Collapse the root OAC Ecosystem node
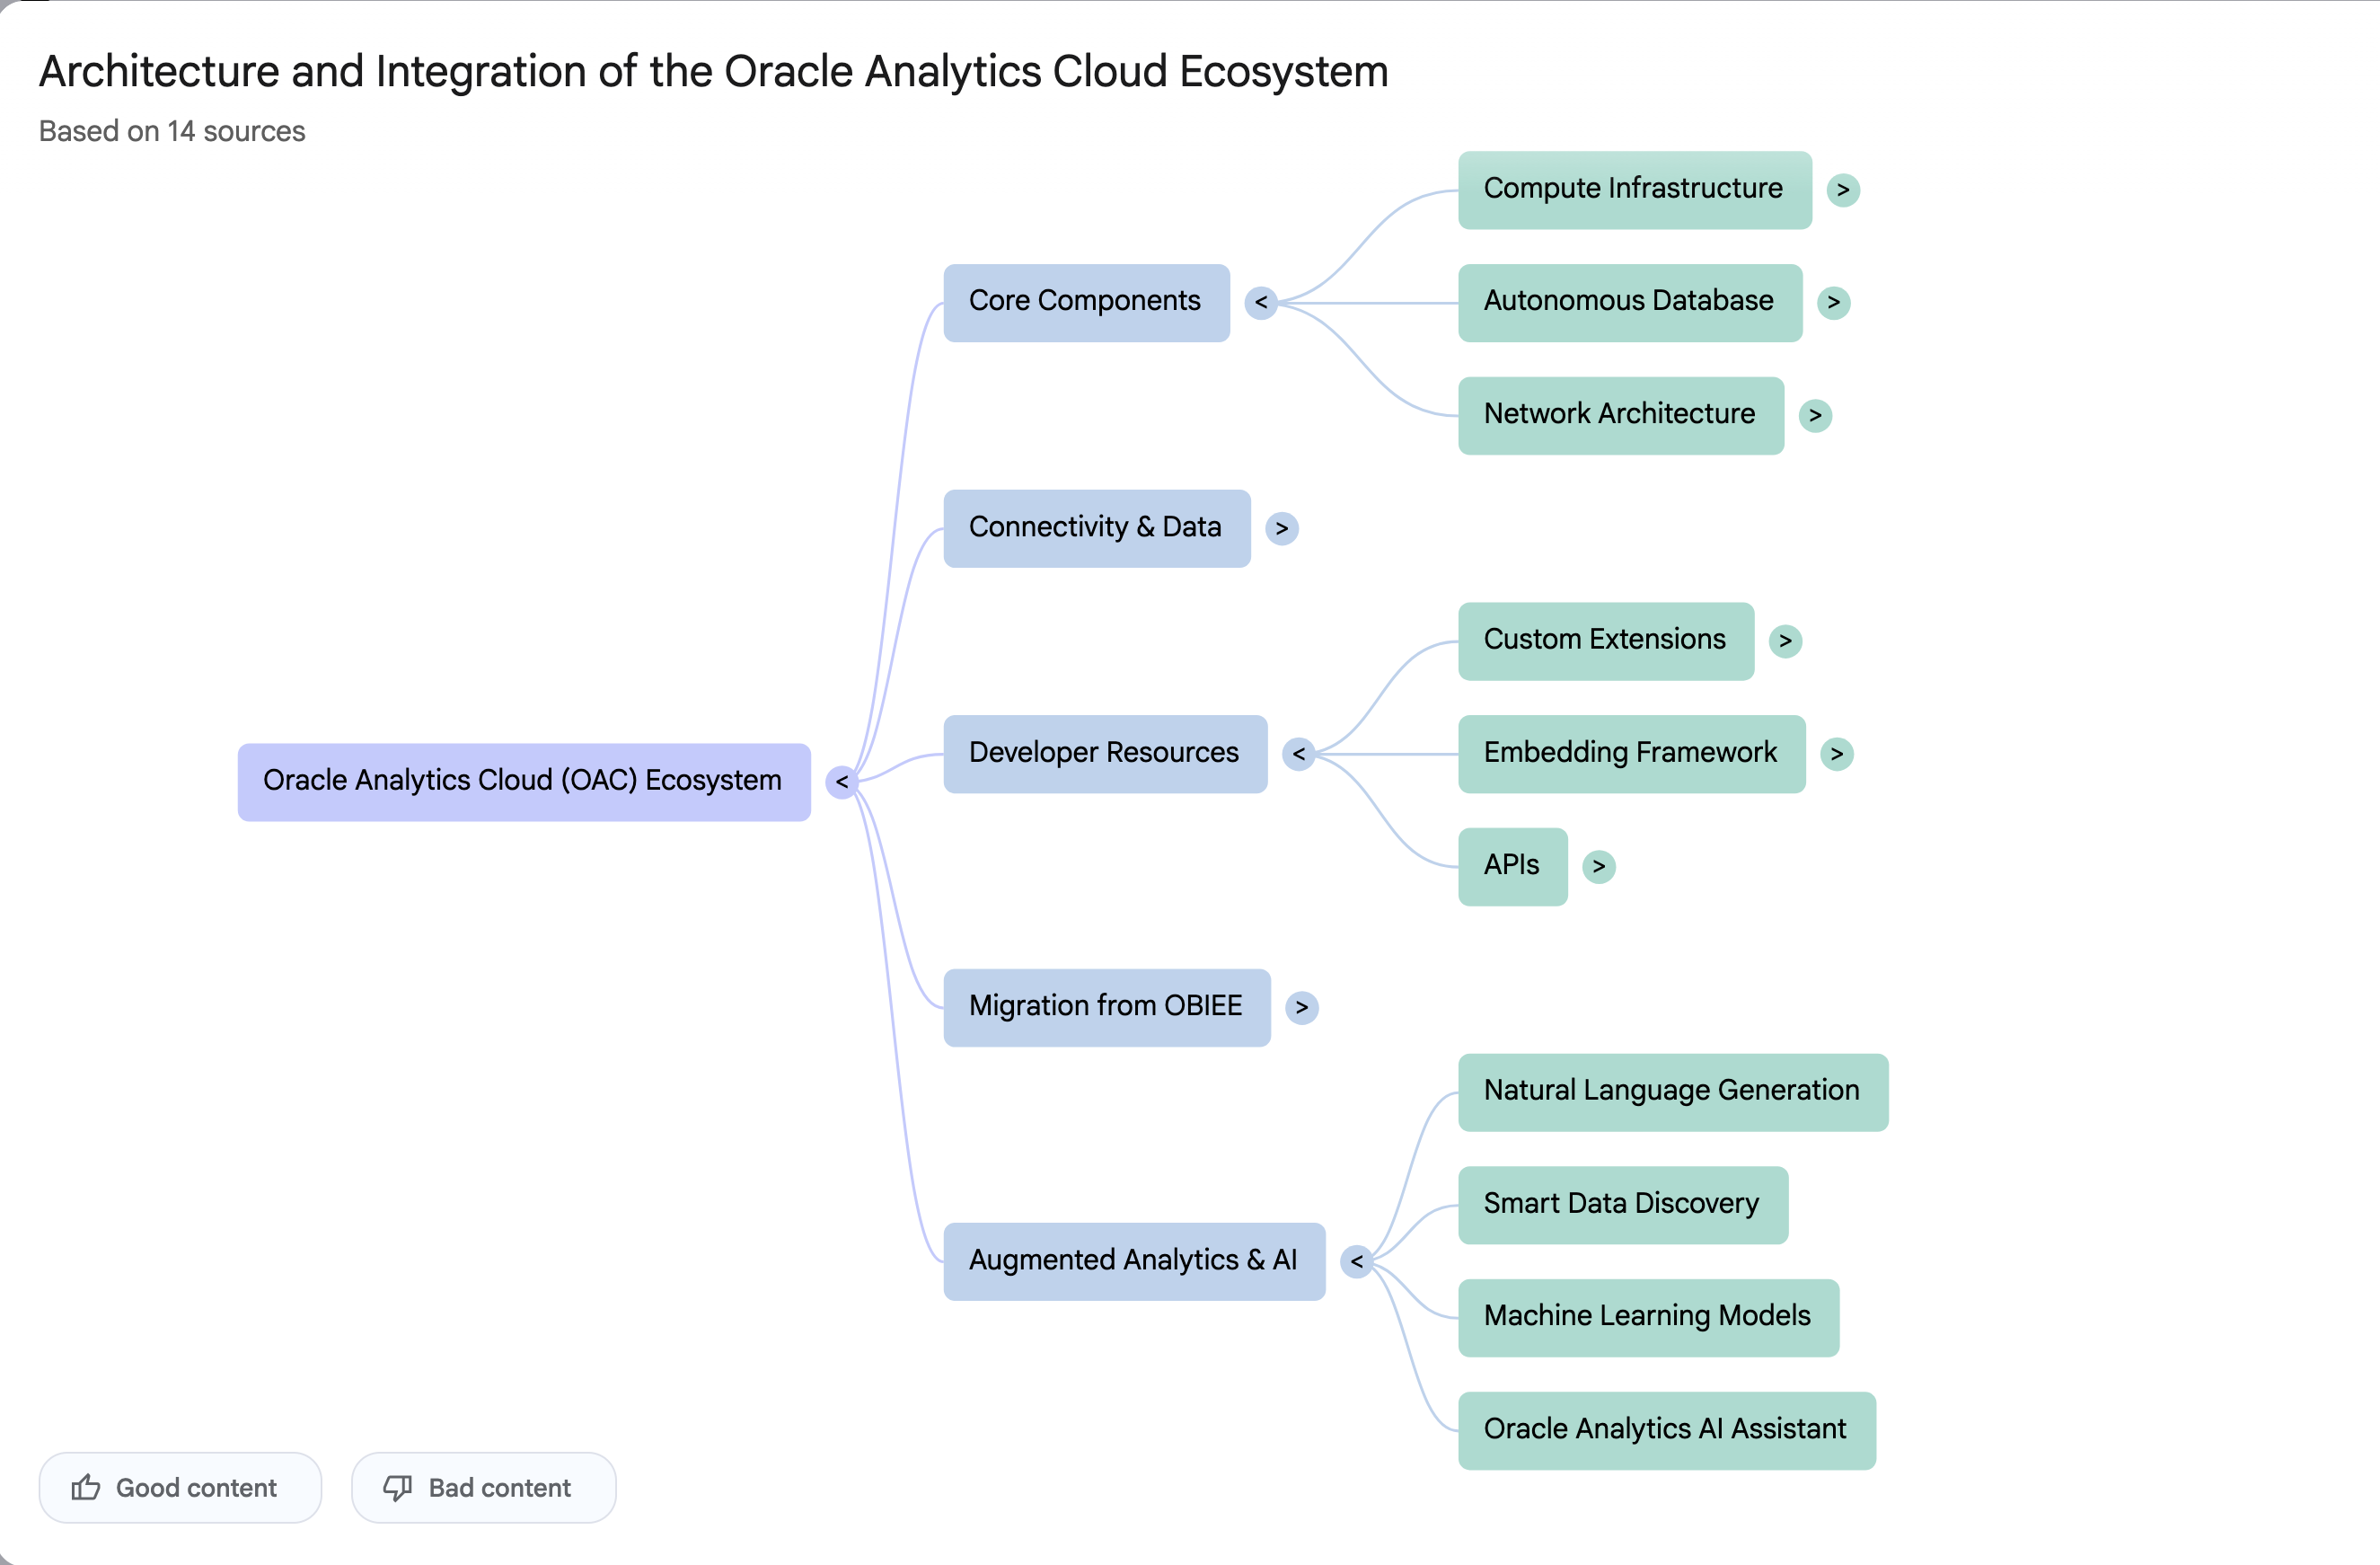This screenshot has width=2380, height=1565. pos(841,781)
